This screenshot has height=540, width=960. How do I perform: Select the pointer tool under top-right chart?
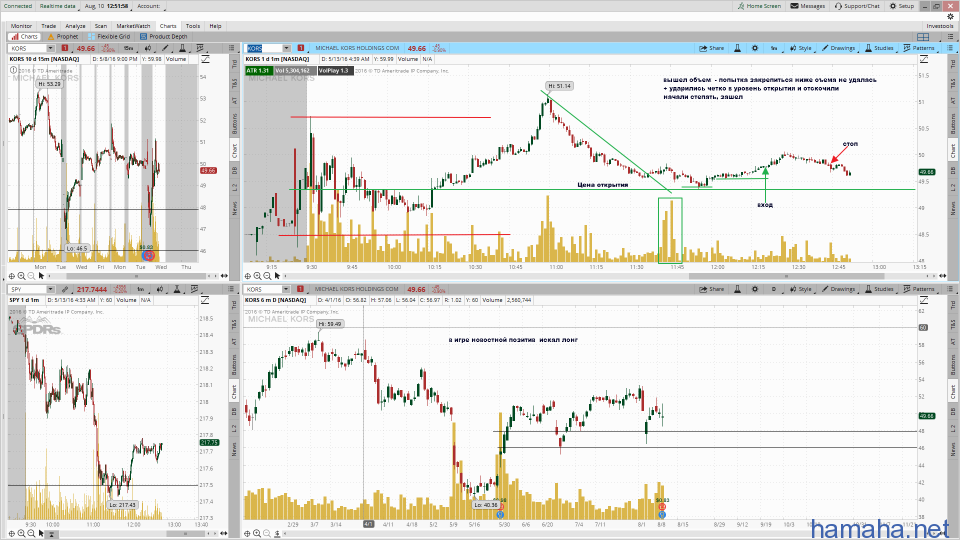click(x=277, y=276)
